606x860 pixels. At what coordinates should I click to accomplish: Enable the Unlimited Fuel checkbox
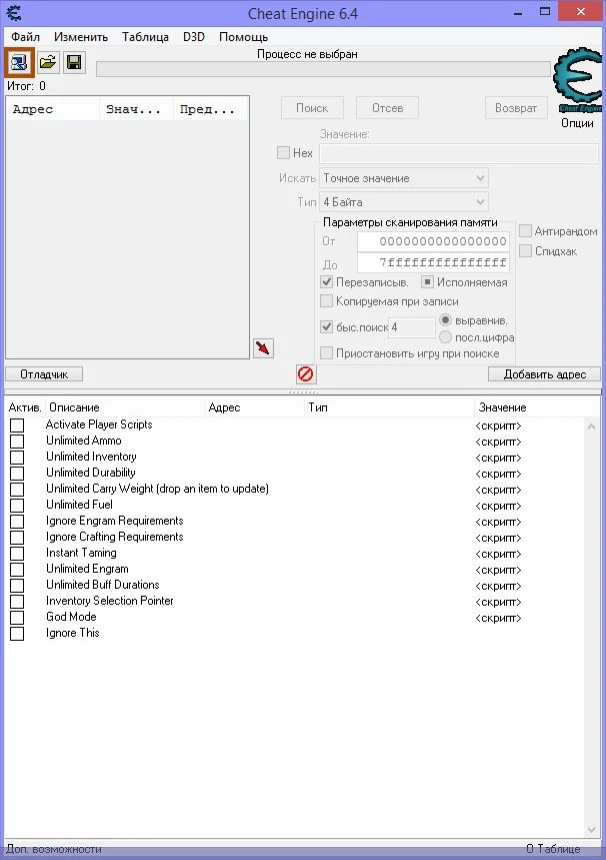[x=17, y=505]
